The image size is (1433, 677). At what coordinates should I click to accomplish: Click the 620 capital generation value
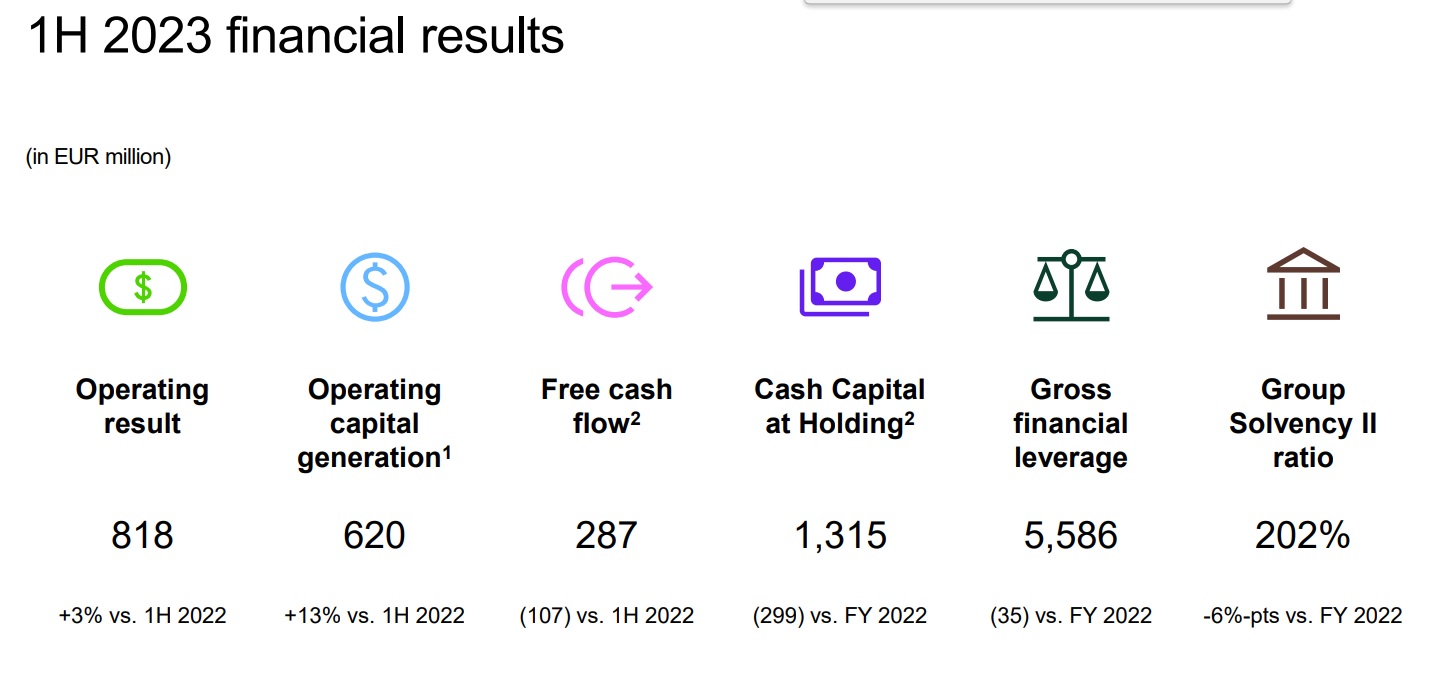[x=374, y=536]
